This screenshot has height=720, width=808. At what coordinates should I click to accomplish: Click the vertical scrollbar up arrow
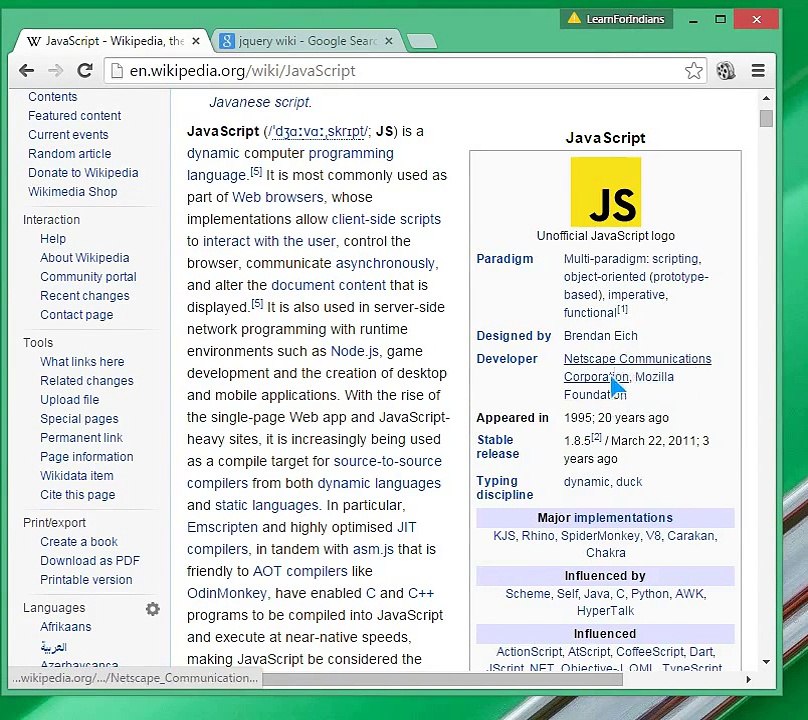pos(766,98)
